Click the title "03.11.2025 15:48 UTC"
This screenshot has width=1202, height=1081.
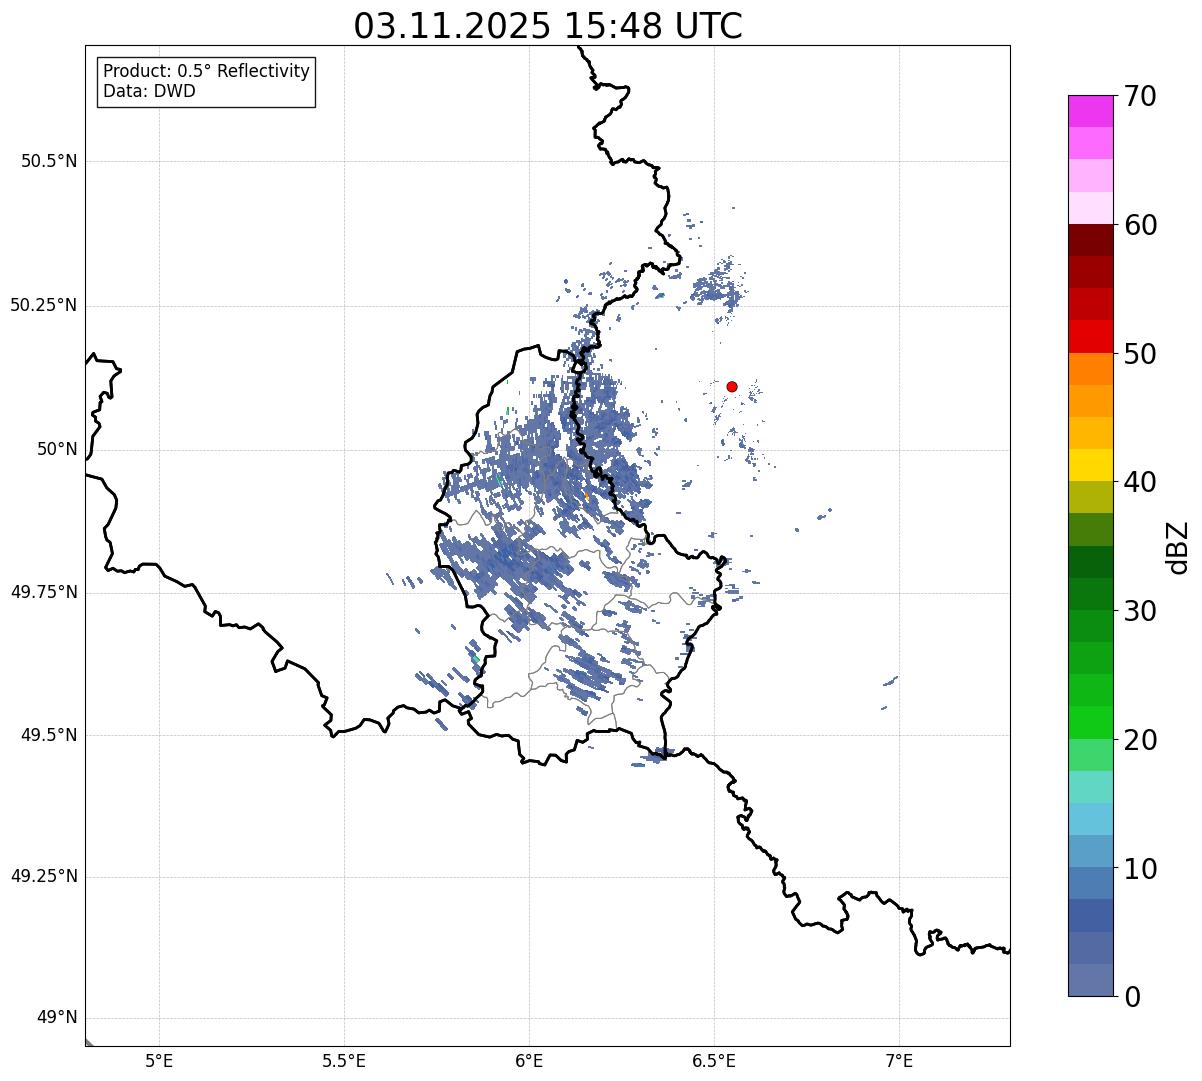point(548,26)
